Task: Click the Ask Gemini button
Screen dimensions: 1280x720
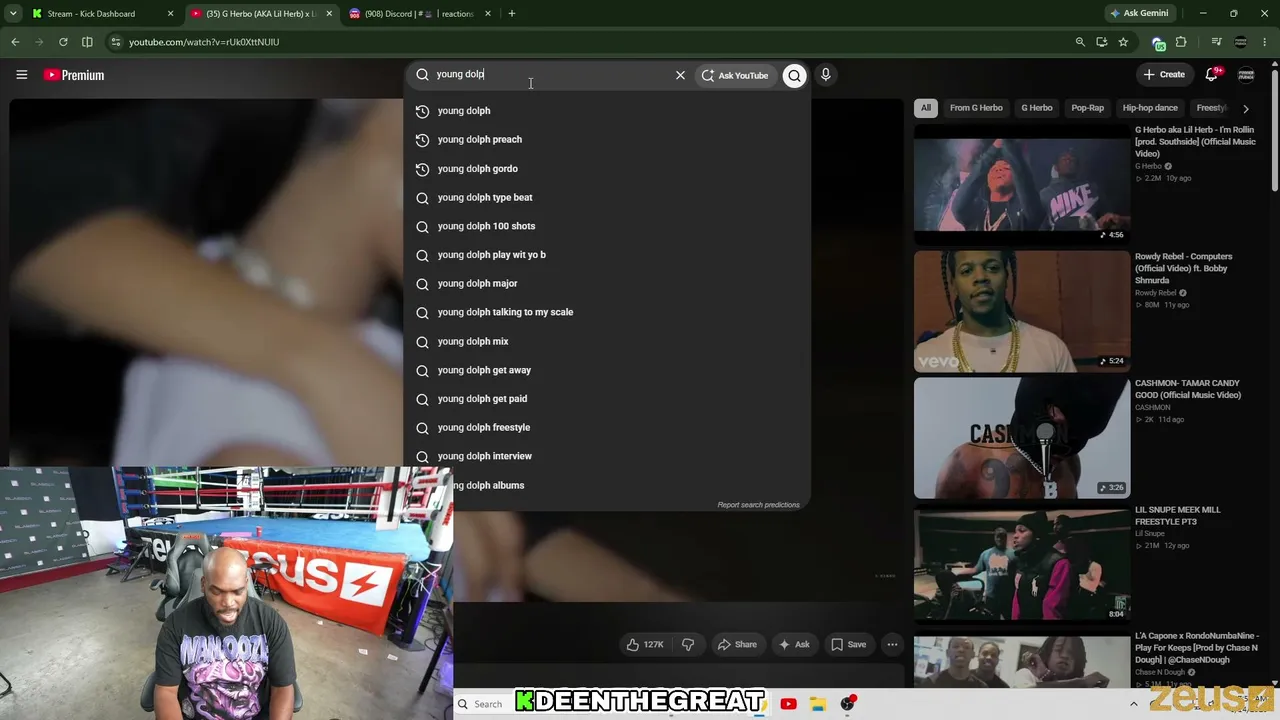Action: [x=1139, y=14]
